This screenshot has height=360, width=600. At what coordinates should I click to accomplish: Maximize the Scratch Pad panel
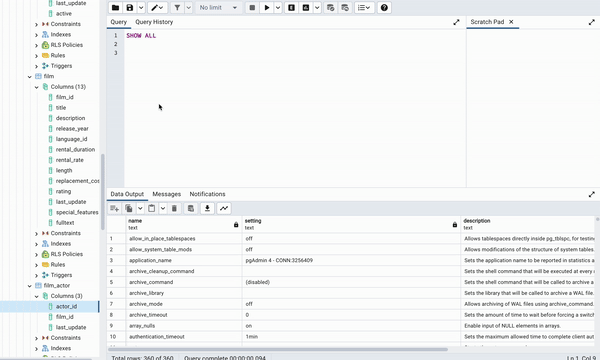[592, 22]
